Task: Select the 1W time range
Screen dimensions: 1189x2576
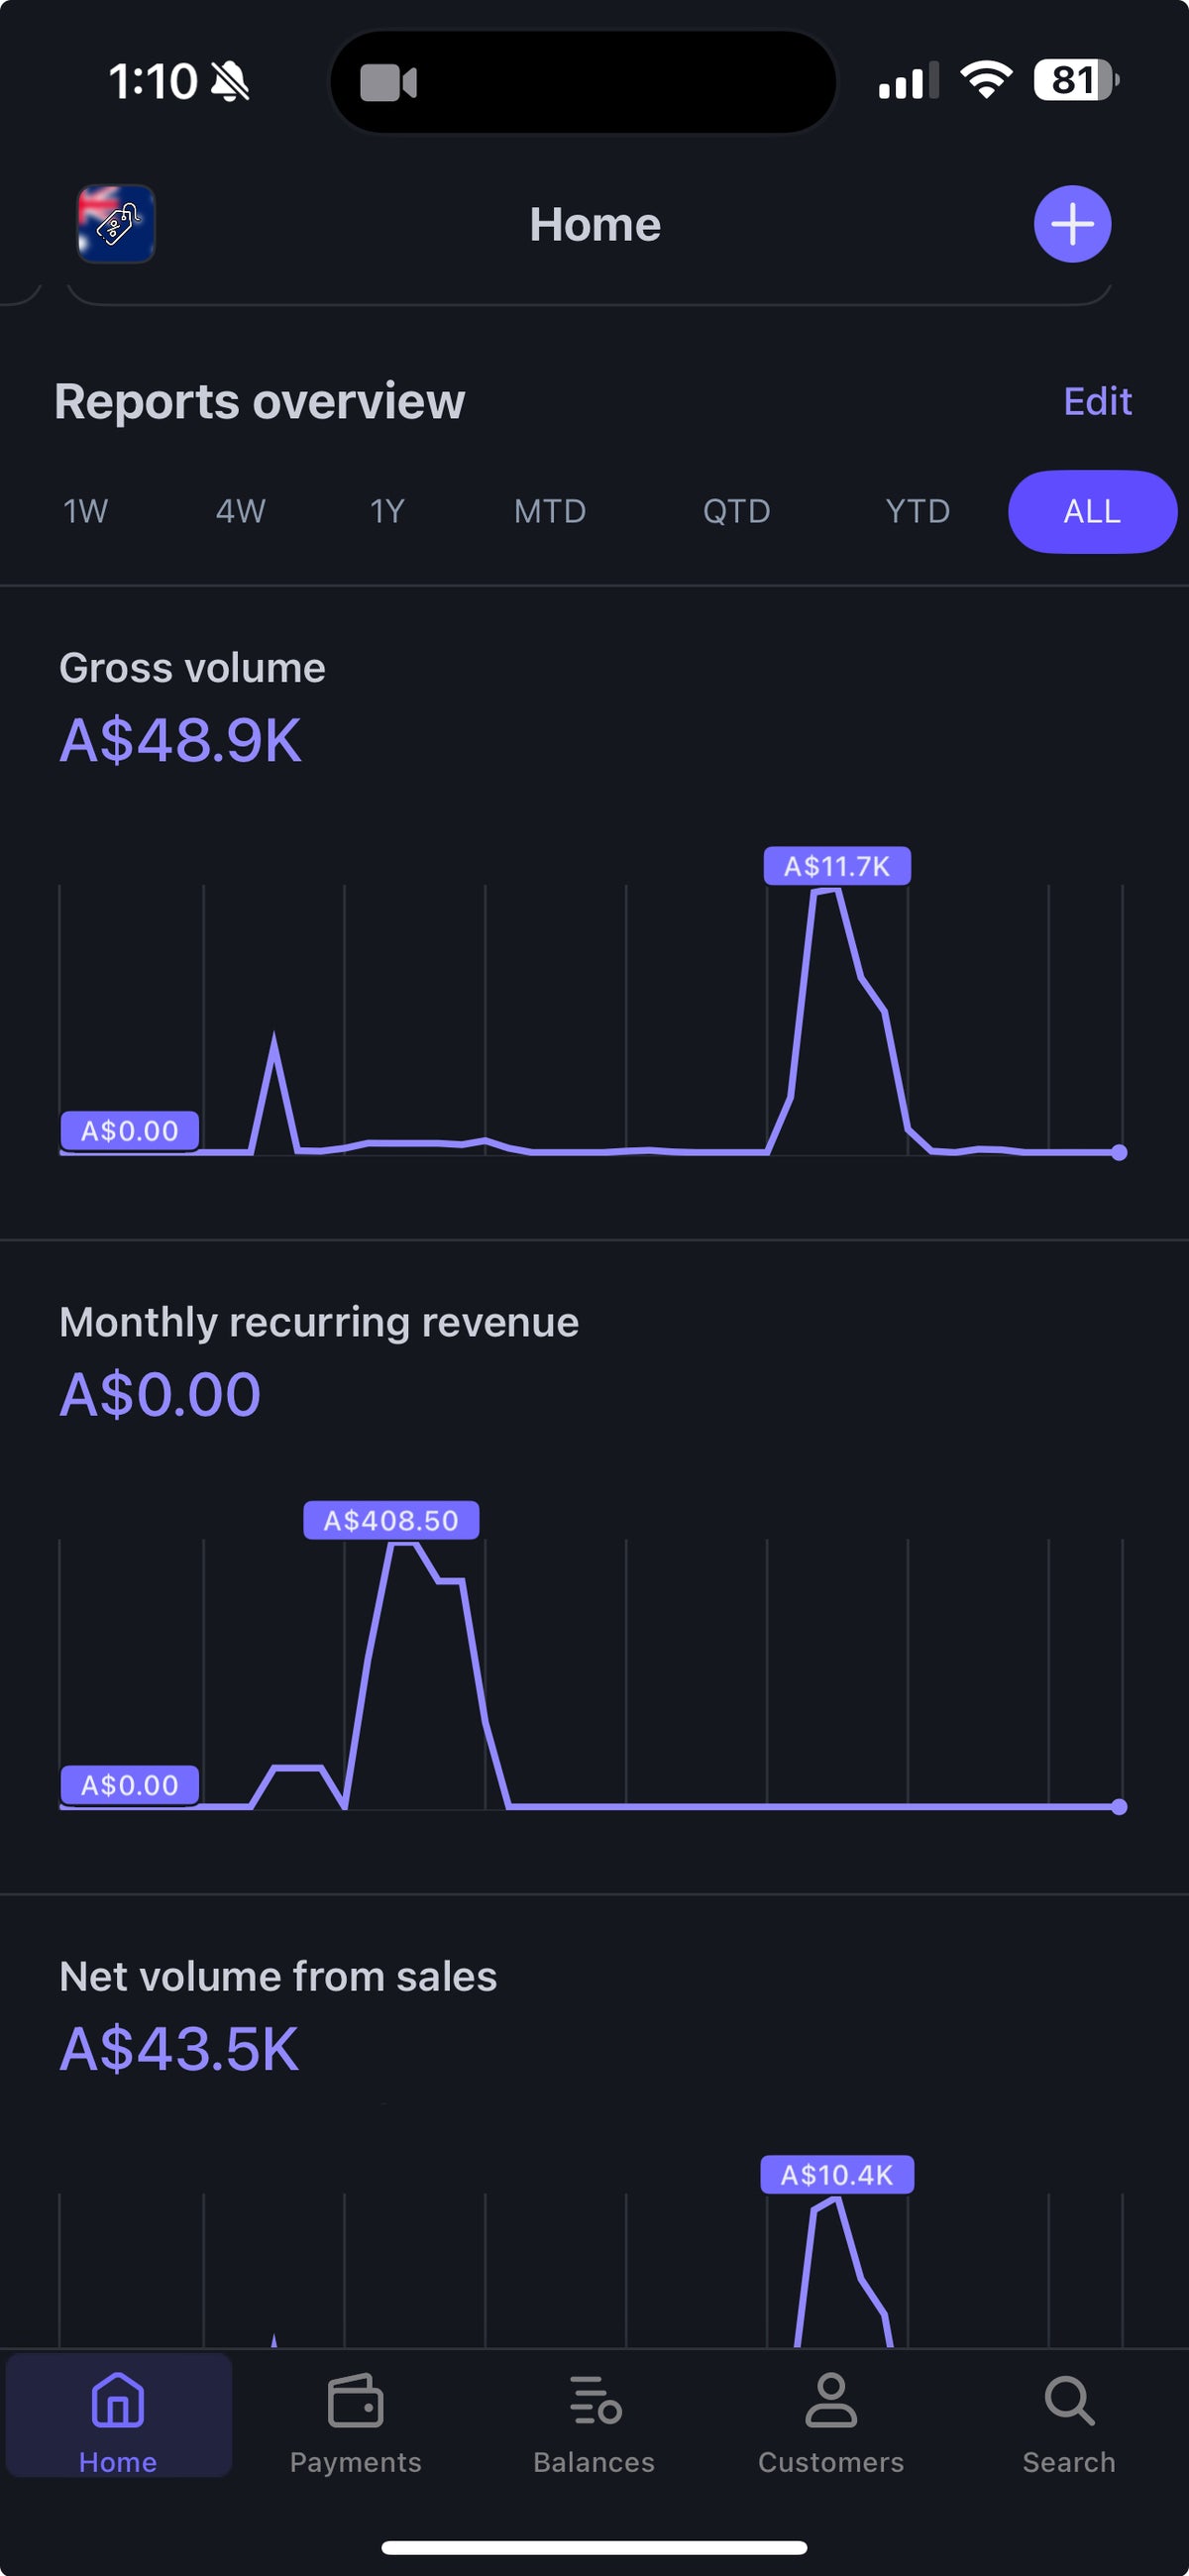Action: click(x=85, y=512)
